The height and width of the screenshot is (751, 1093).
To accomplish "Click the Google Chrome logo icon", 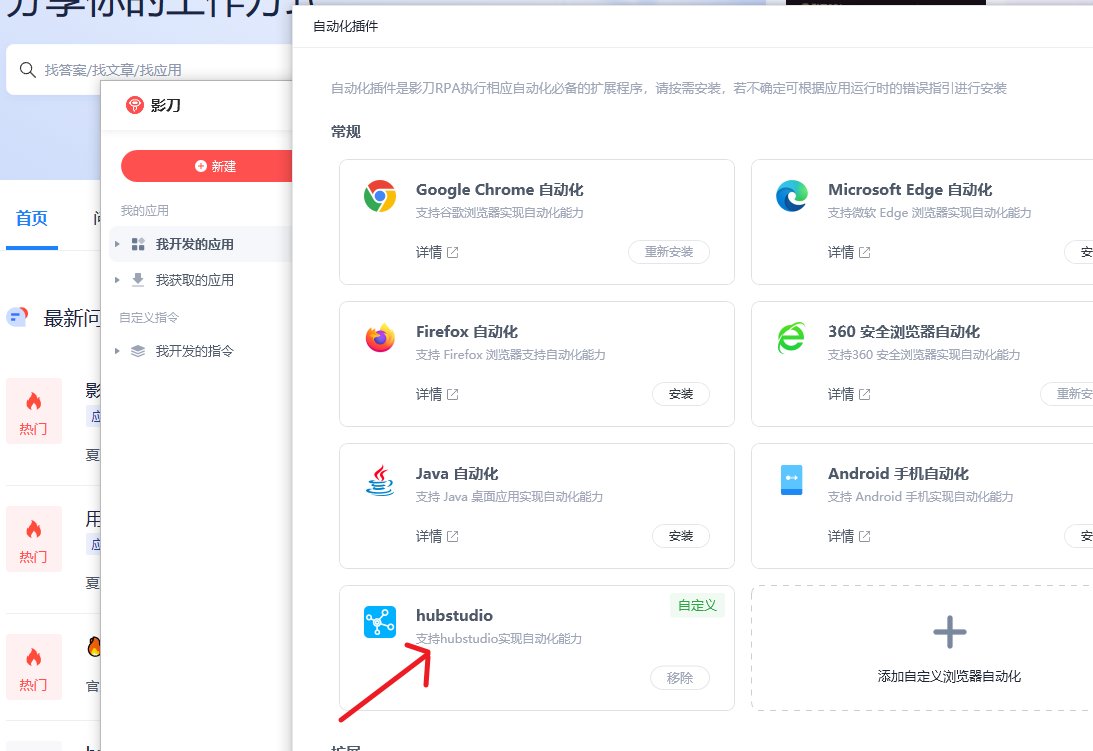I will (x=380, y=196).
